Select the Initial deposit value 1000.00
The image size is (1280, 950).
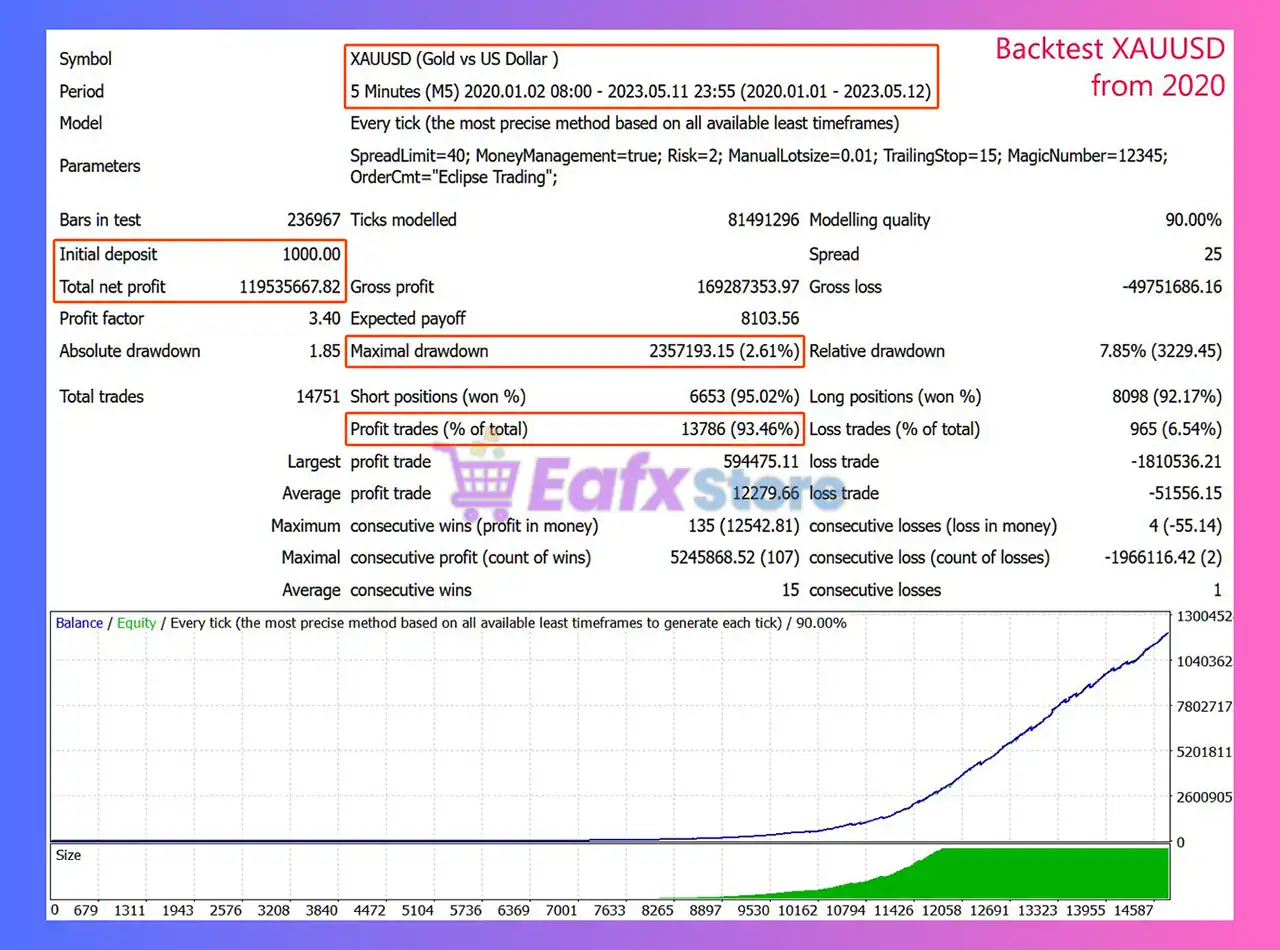(x=310, y=254)
